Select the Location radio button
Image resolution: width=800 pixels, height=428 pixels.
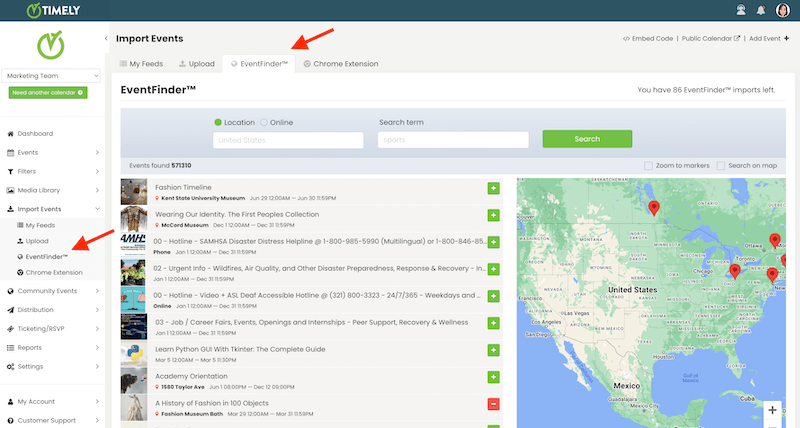218,122
